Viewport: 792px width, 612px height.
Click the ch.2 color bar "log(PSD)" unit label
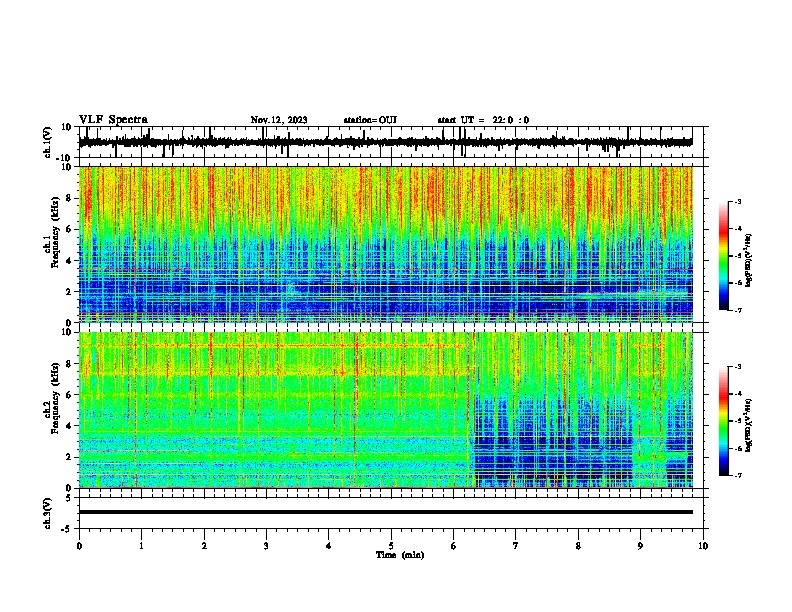[748, 425]
